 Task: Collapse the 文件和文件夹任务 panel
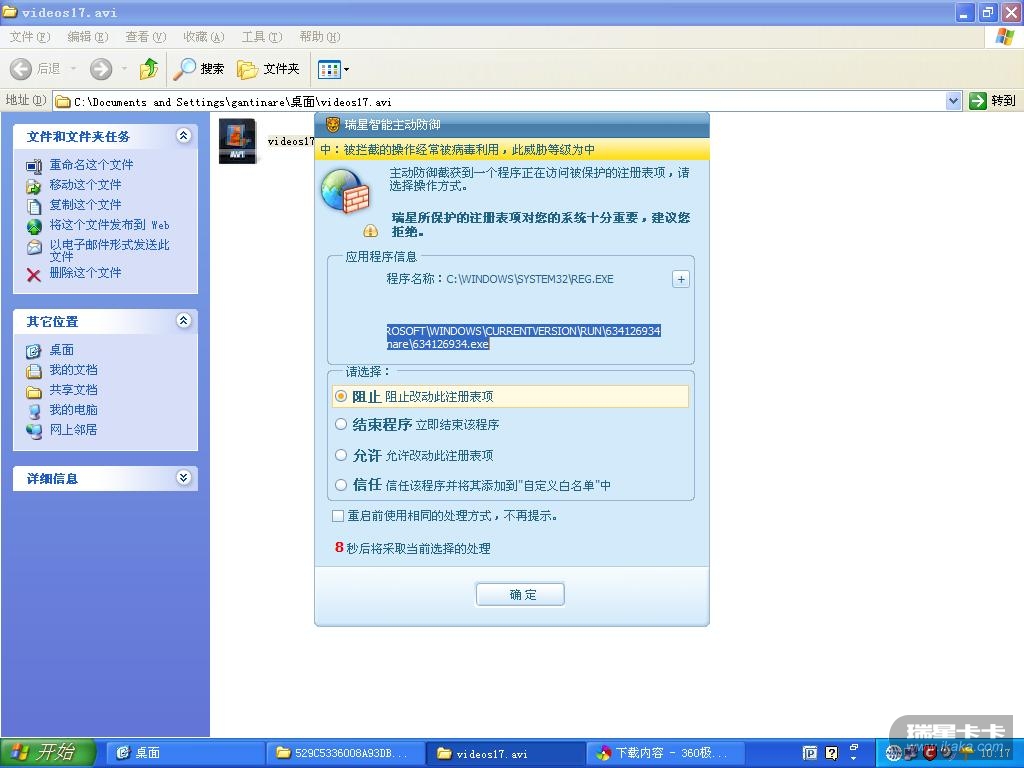184,135
